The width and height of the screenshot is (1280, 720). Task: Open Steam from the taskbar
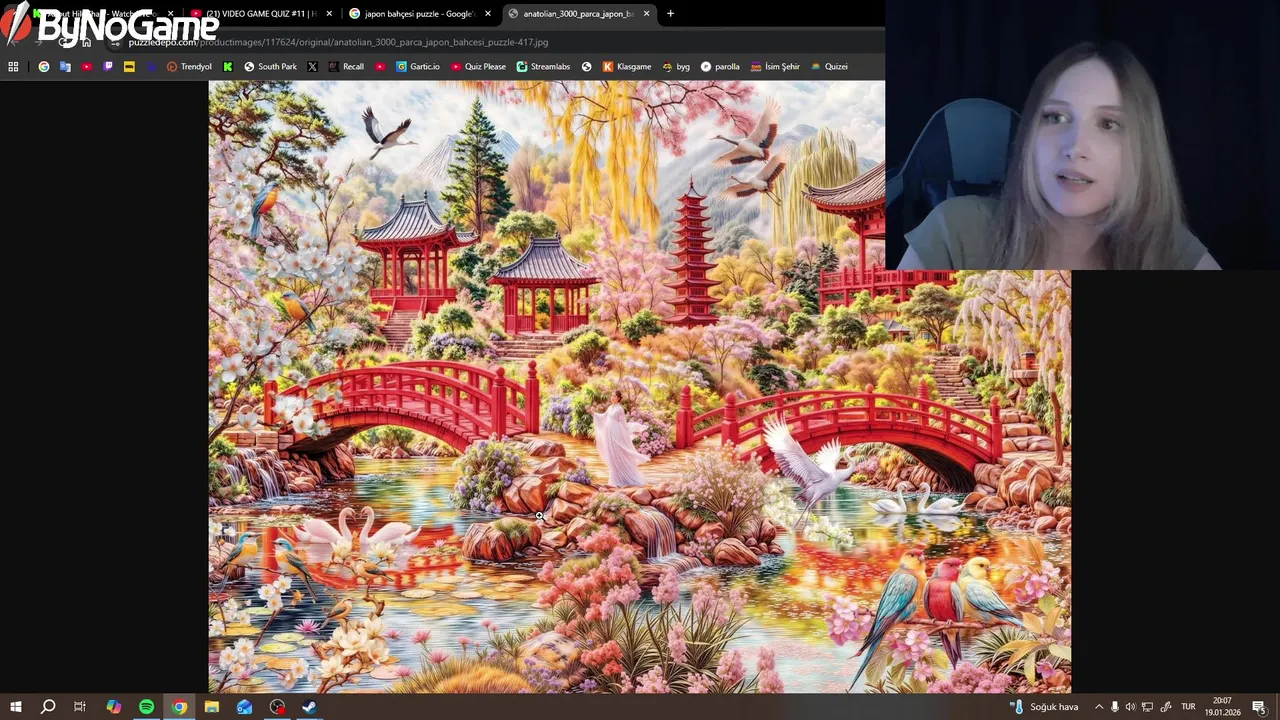[x=310, y=707]
